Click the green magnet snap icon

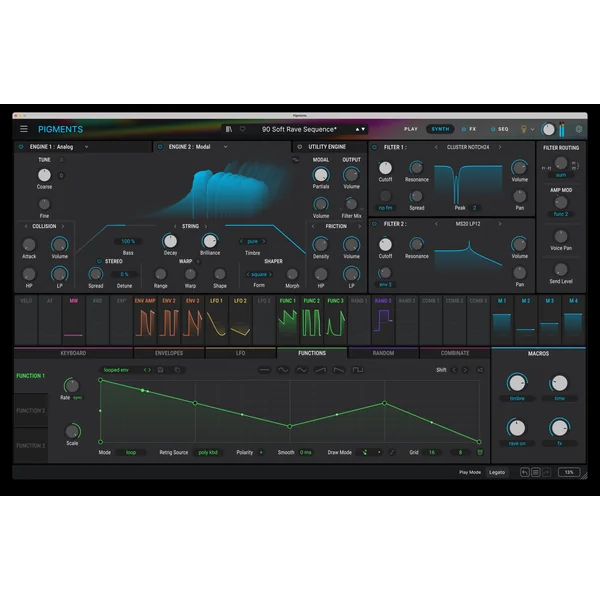(x=480, y=452)
